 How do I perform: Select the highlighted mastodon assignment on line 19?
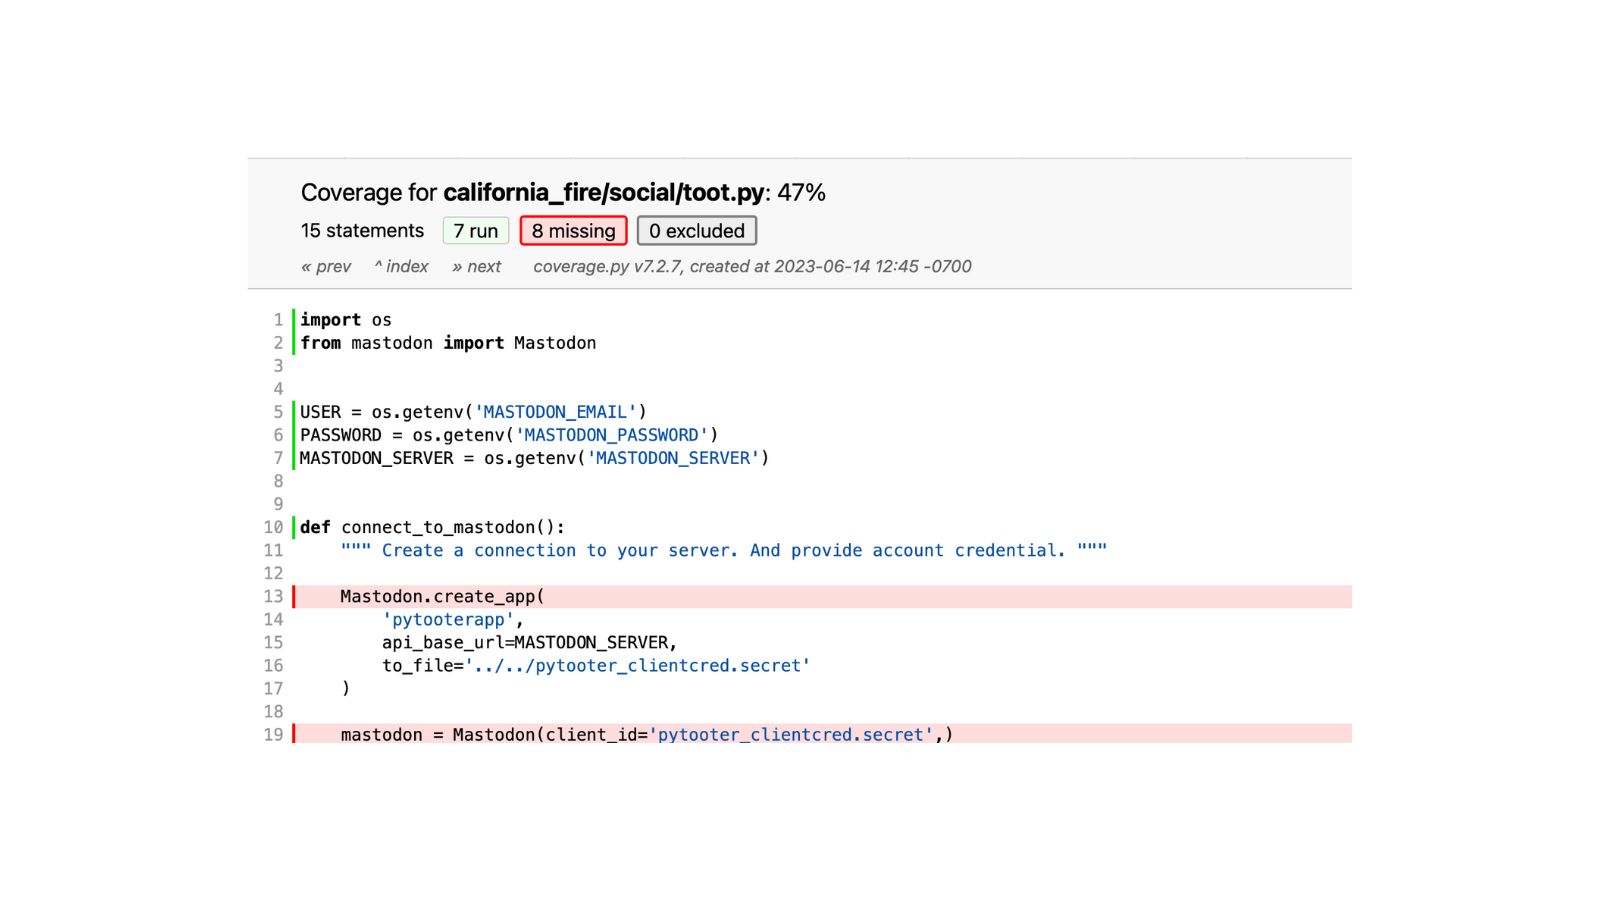click(645, 734)
